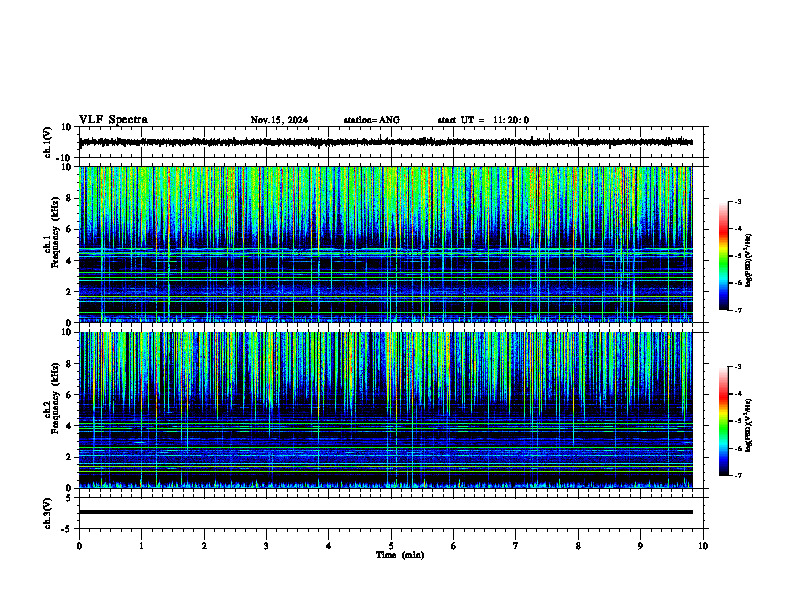Click the ch.2 "Frequency (kHz)" axis label
This screenshot has height=612, width=792.
click(56, 398)
